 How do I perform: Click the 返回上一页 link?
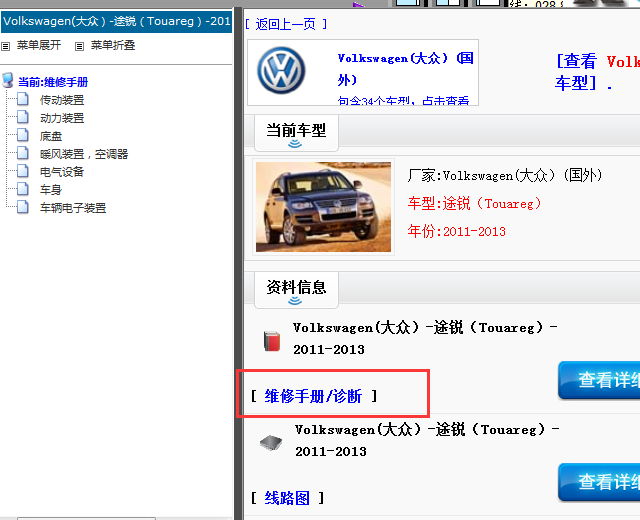(286, 24)
